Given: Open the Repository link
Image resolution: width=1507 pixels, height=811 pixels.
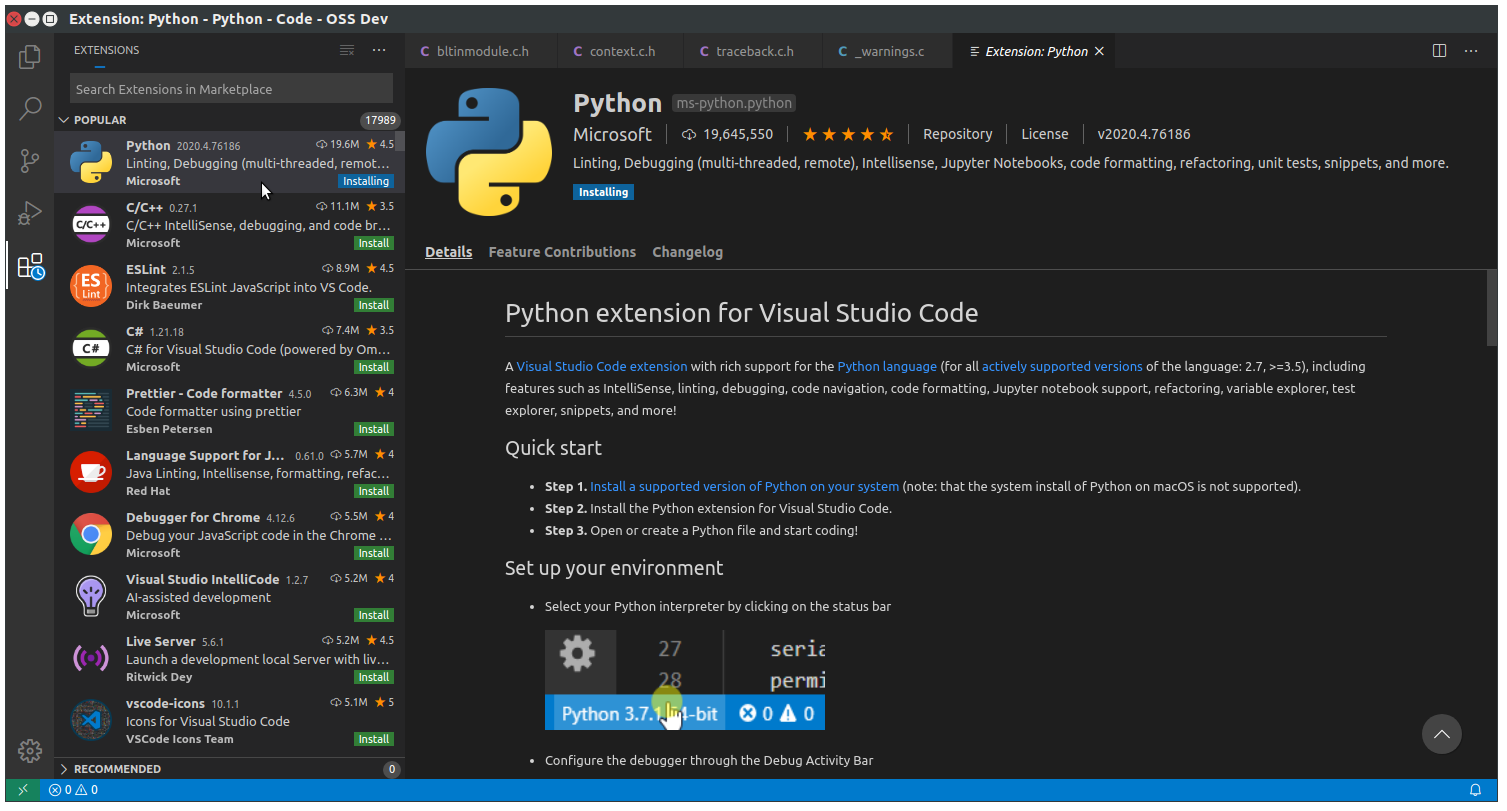Looking at the screenshot, I should pyautogui.click(x=957, y=134).
